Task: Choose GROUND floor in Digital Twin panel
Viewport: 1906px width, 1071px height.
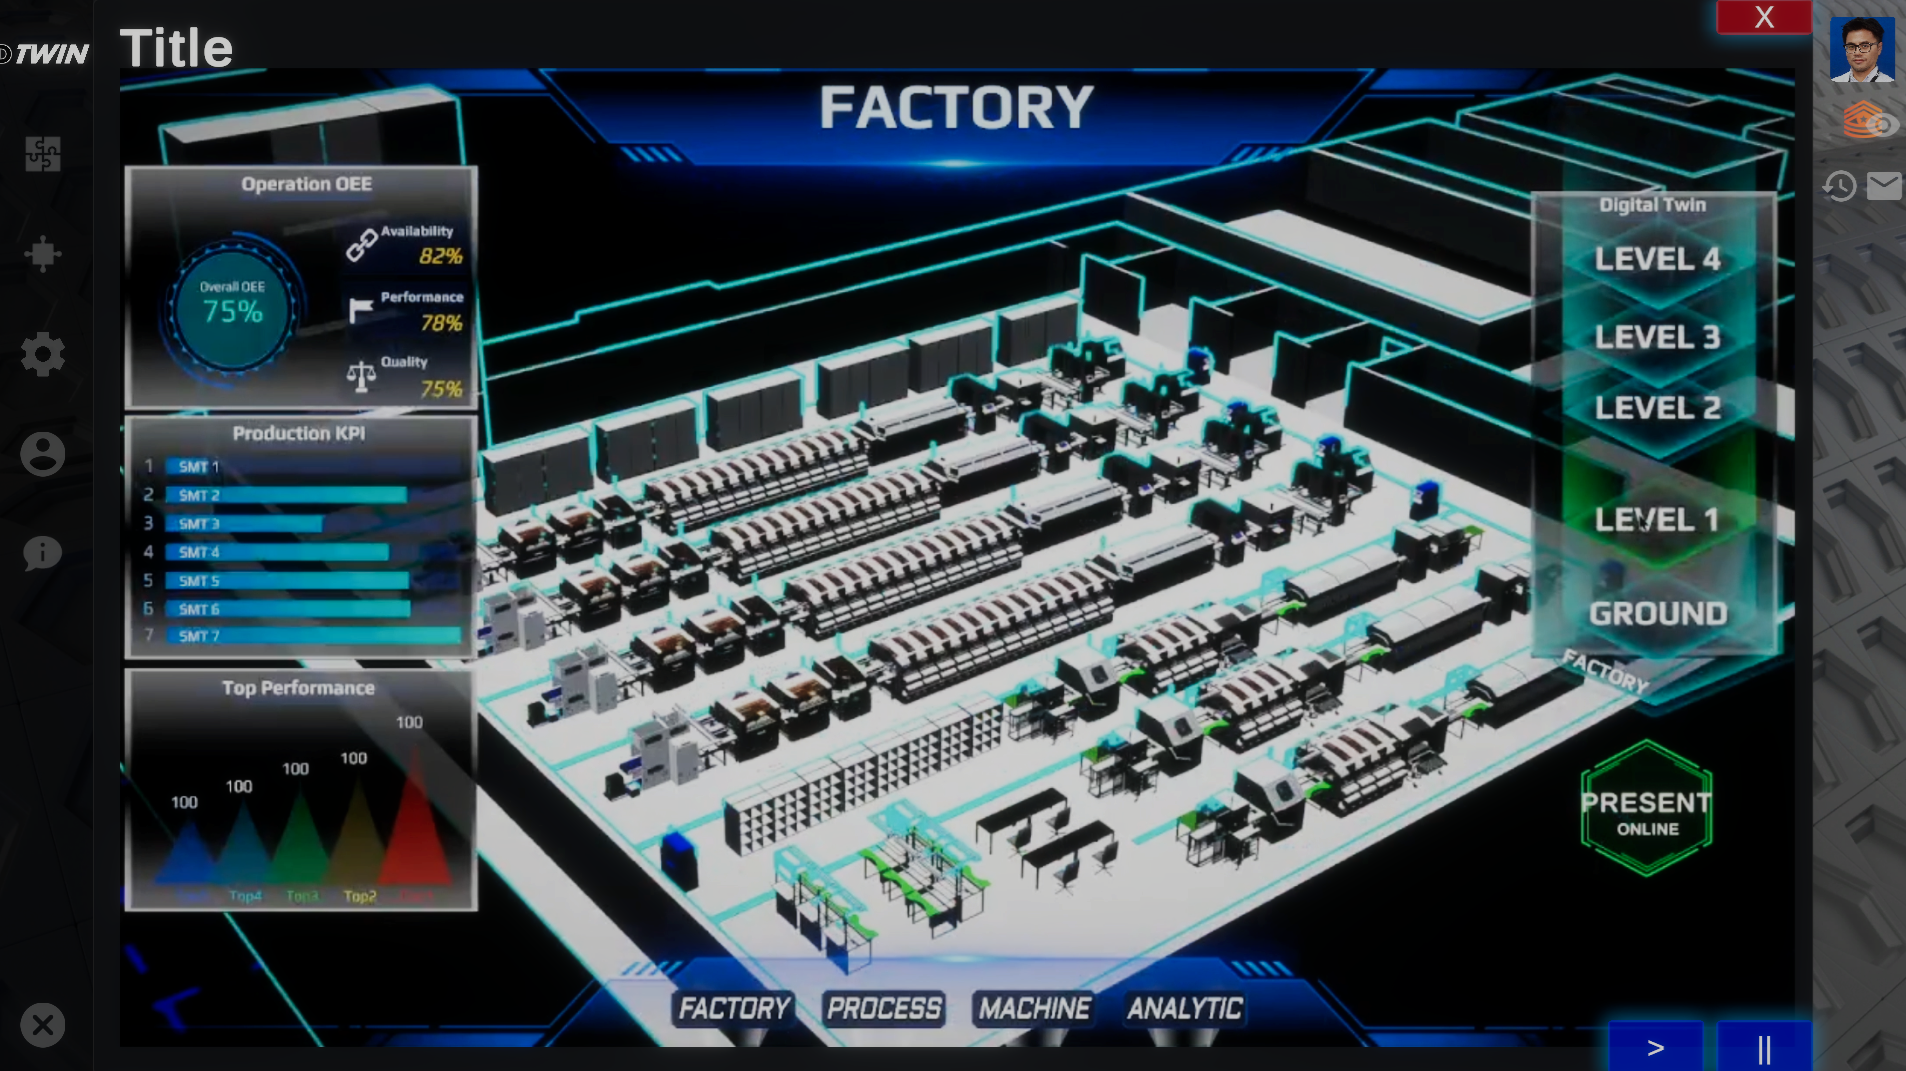Action: click(x=1657, y=613)
